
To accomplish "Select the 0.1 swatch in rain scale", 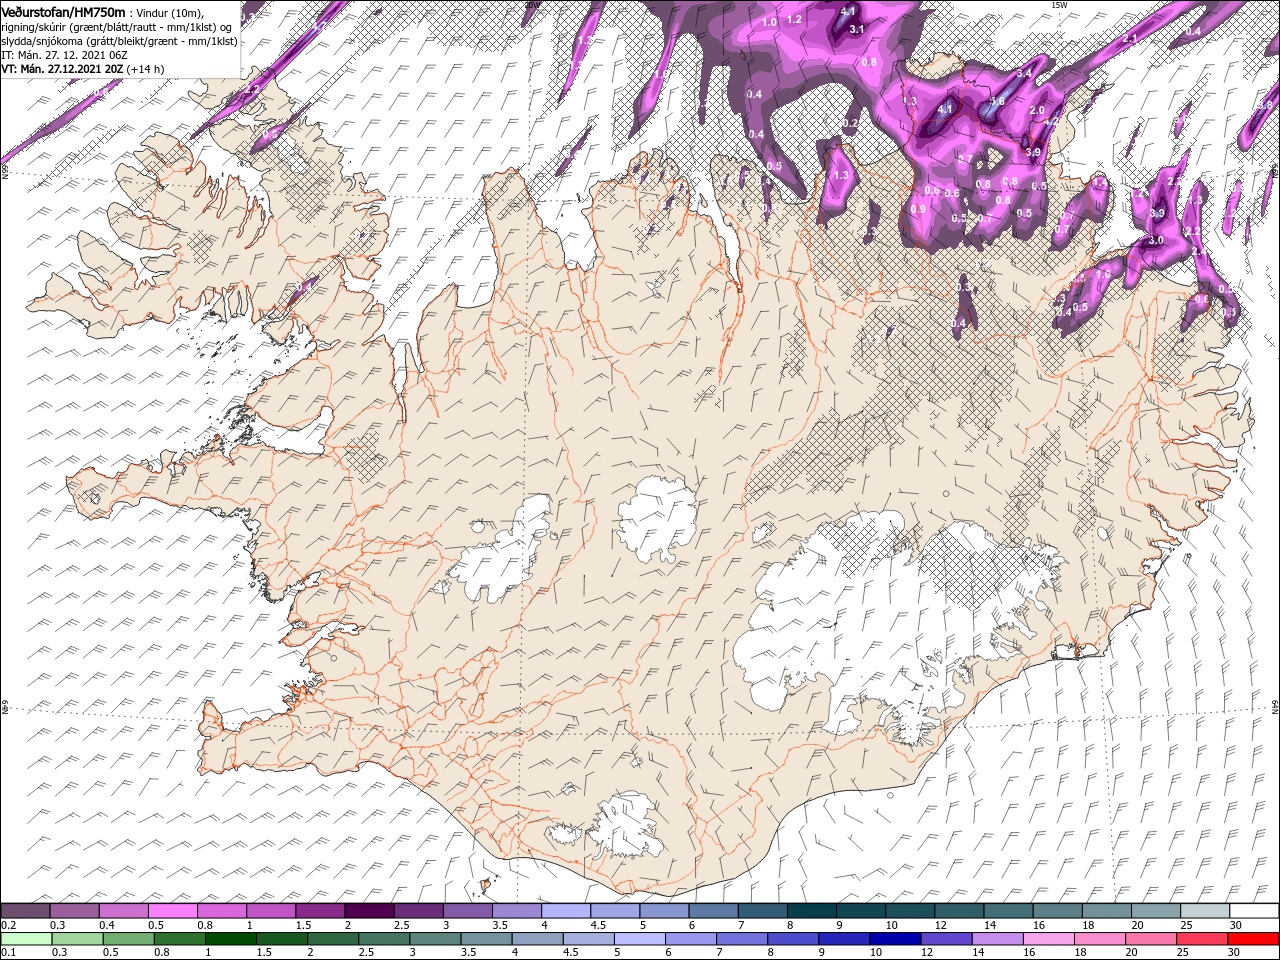I will [26, 938].
